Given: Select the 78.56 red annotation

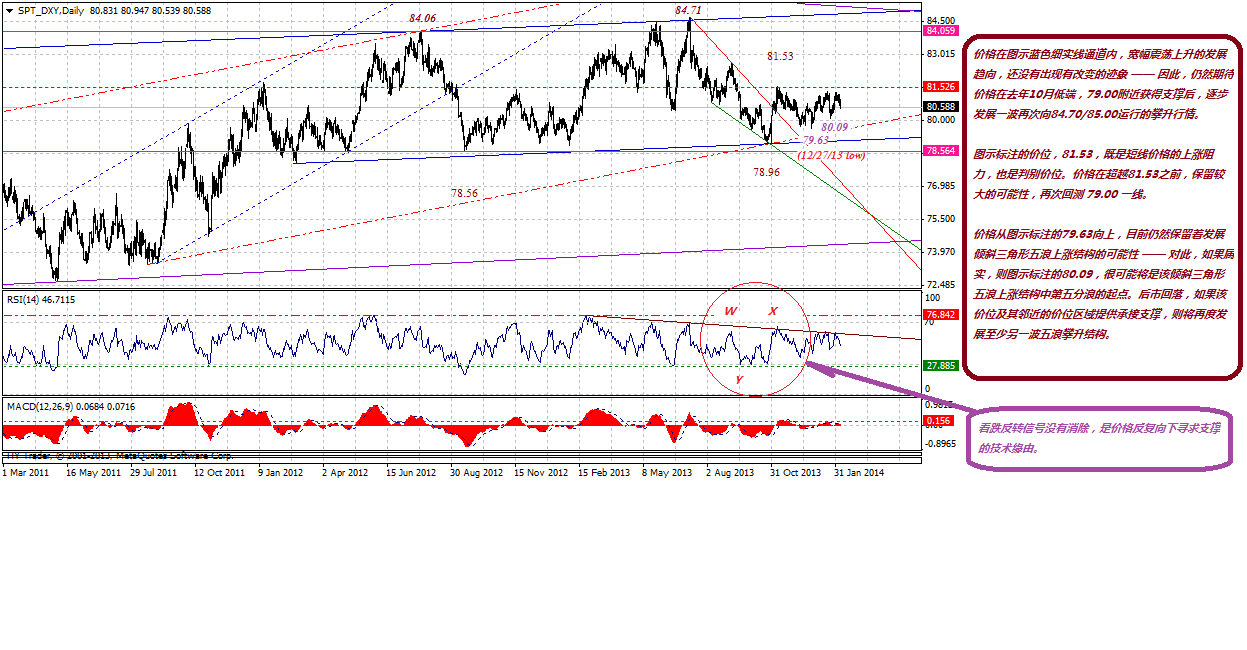Looking at the screenshot, I should [464, 193].
